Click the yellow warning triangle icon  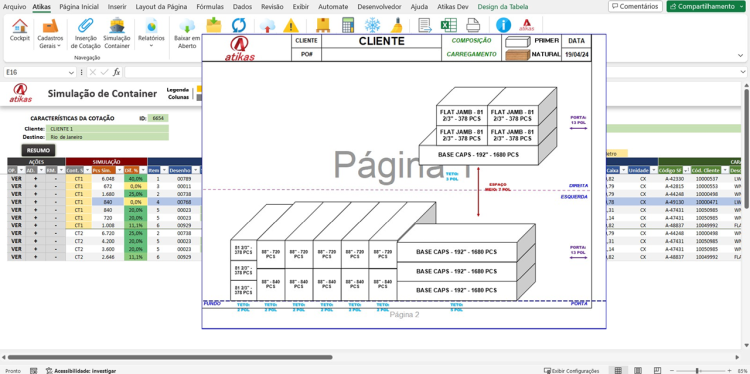(x=291, y=26)
